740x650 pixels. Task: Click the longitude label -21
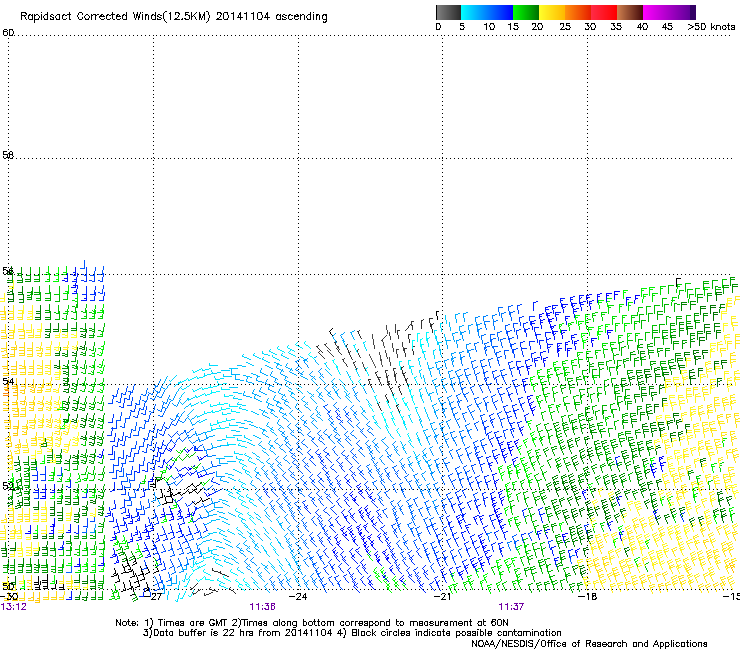click(x=442, y=597)
